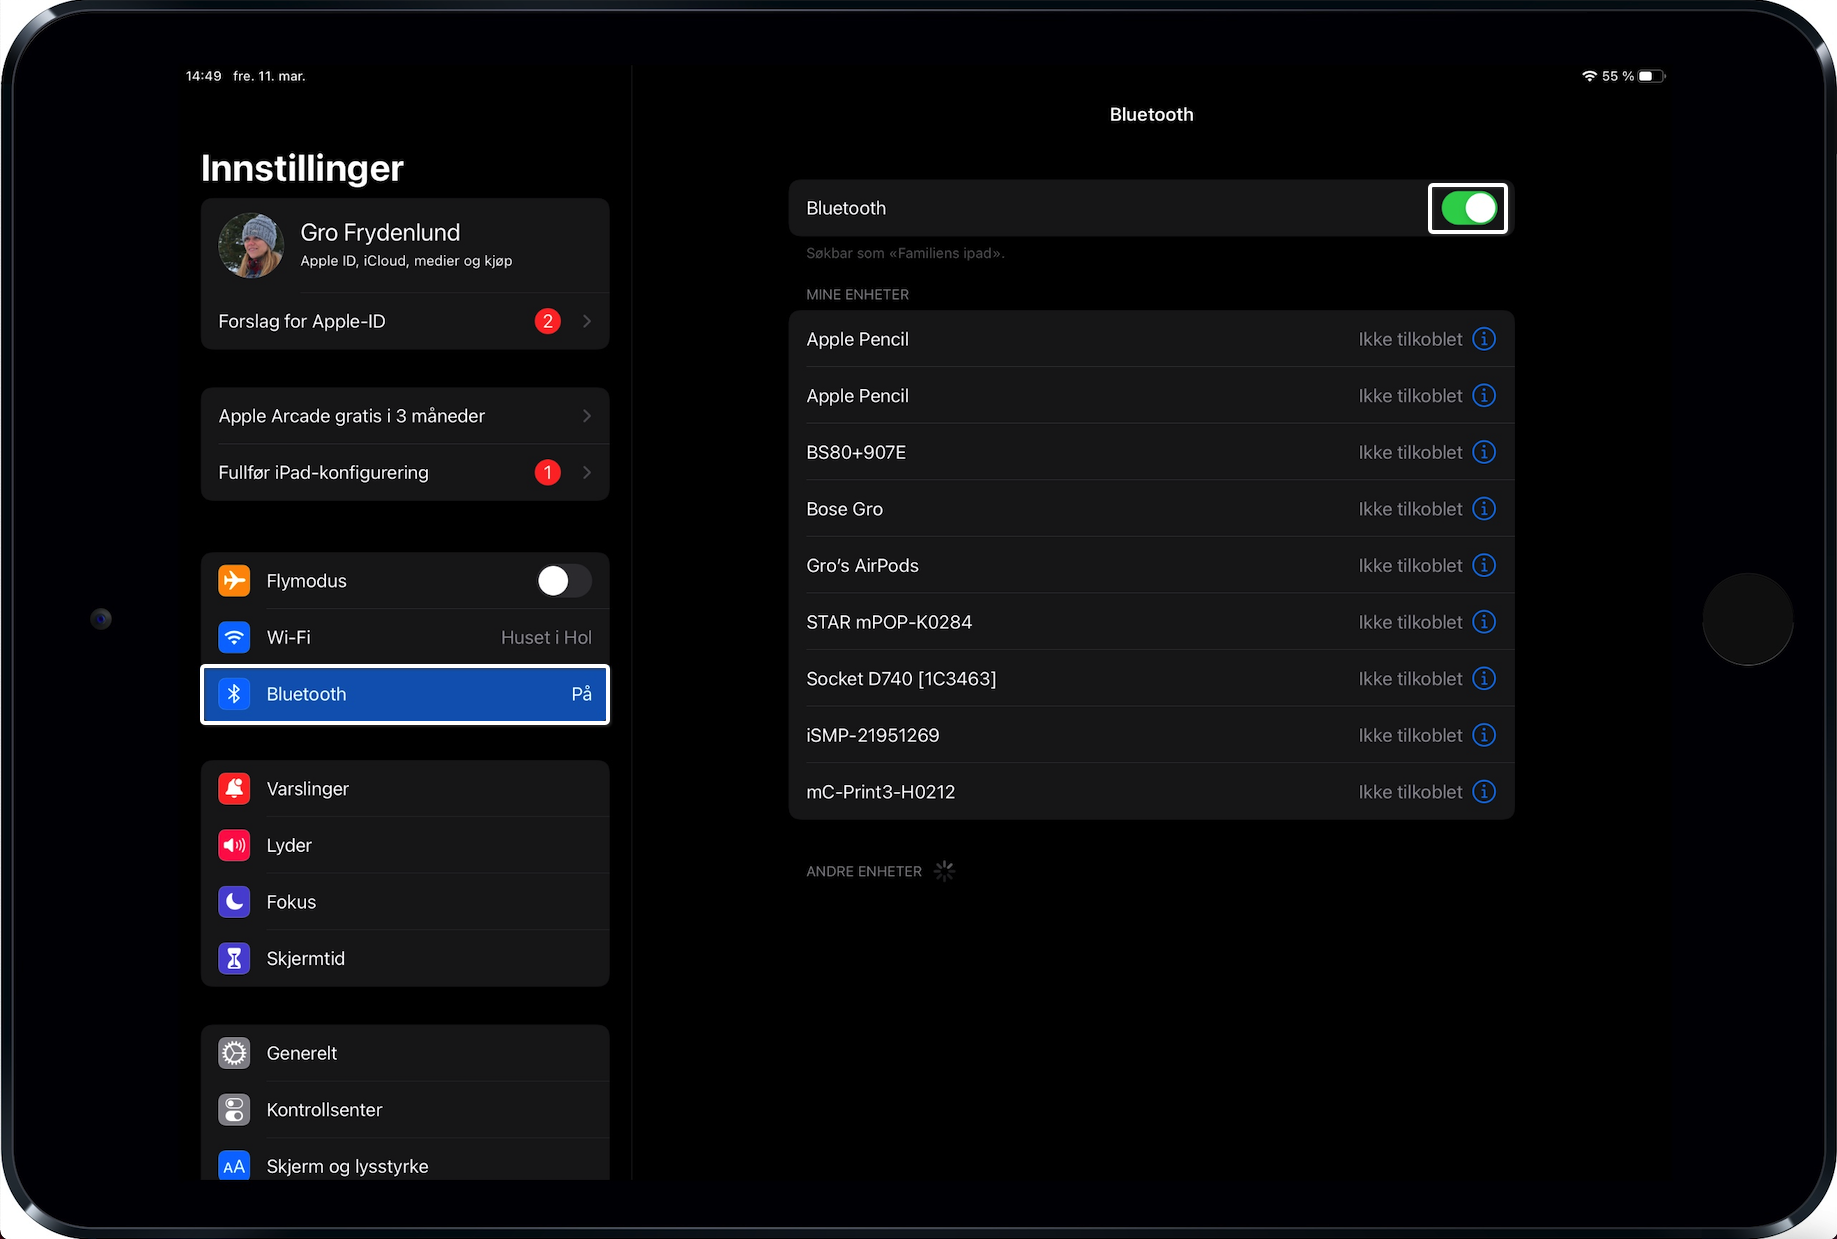Open Generelt settings
This screenshot has height=1239, width=1837.
(x=405, y=1053)
